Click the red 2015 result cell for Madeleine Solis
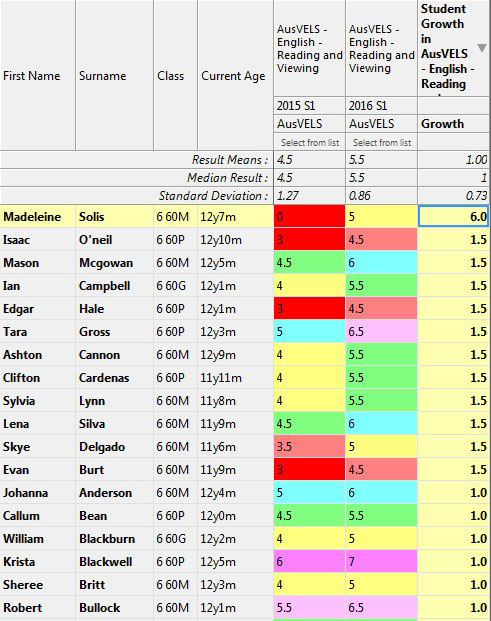Image resolution: width=491 pixels, height=621 pixels. (309, 217)
